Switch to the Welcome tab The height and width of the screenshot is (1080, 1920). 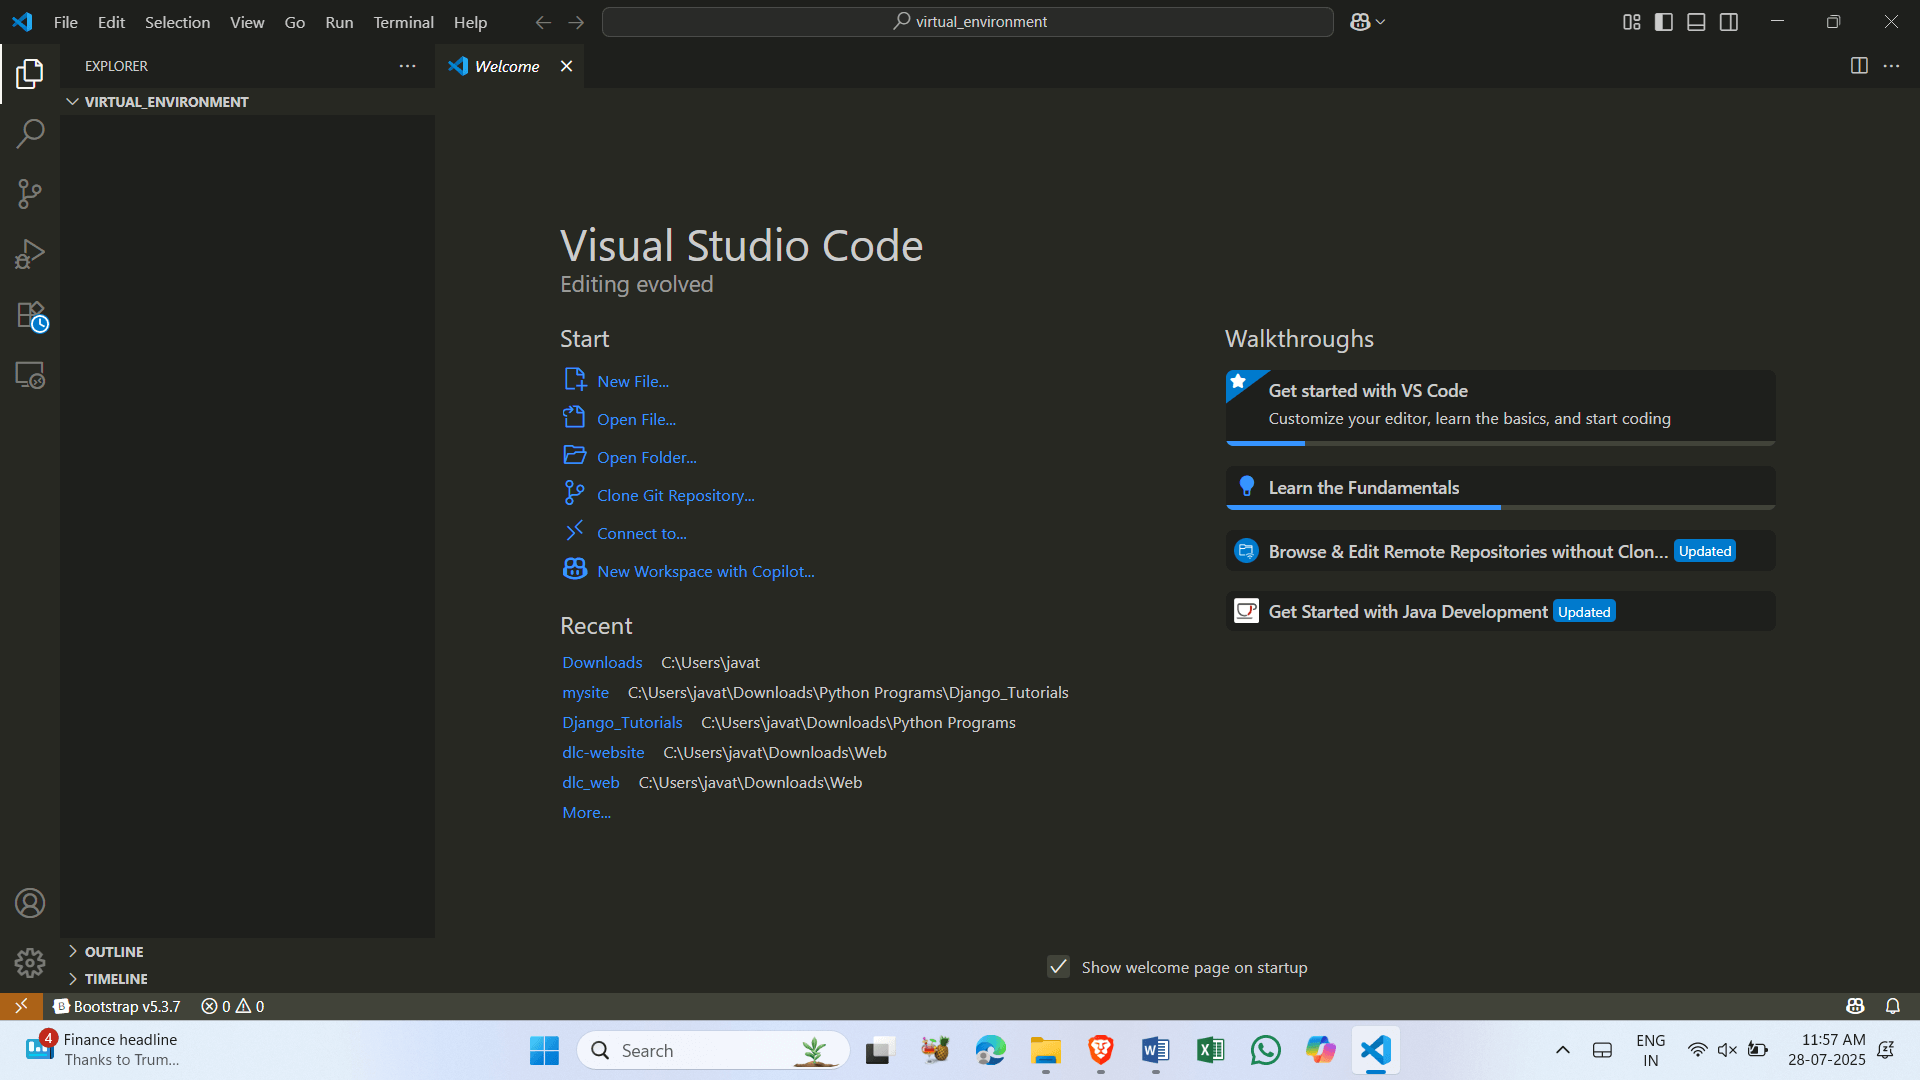point(505,66)
